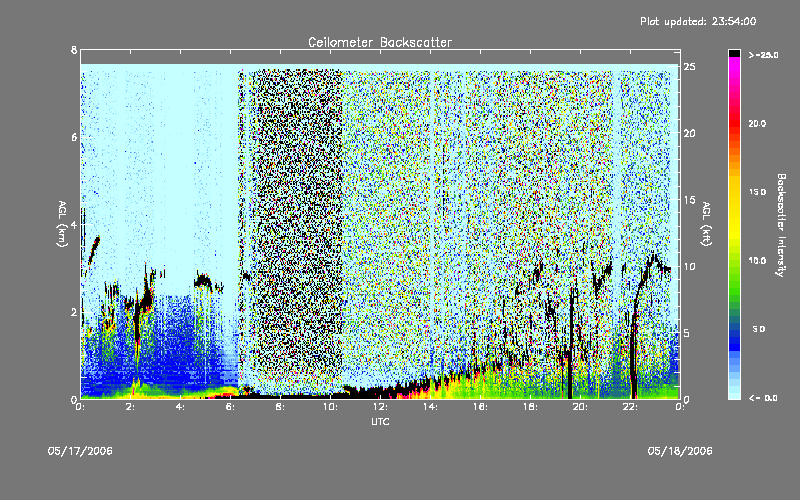Click the 10.0 colorbar tick label
Screen dimensions: 800x500
[x=757, y=261]
